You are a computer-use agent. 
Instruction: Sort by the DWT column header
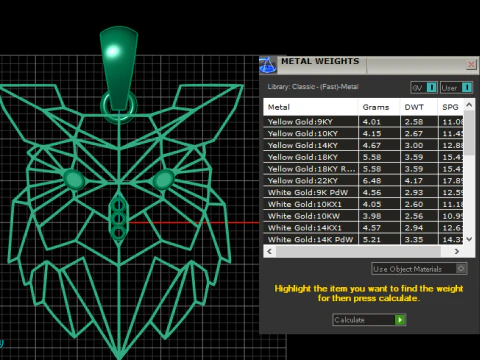[419, 107]
